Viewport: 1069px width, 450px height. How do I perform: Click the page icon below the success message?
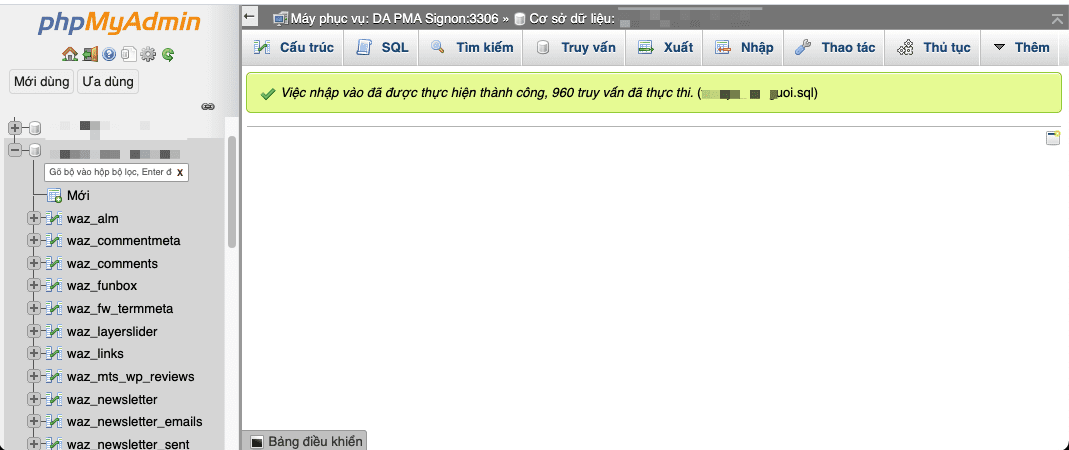tap(1052, 138)
